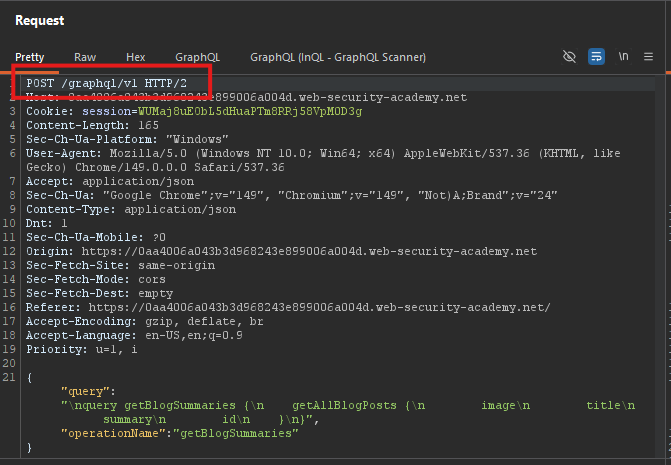Click the Accept-Encoding: gzip, deflate, br header
Image resolution: width=671 pixels, height=465 pixels.
145,321
